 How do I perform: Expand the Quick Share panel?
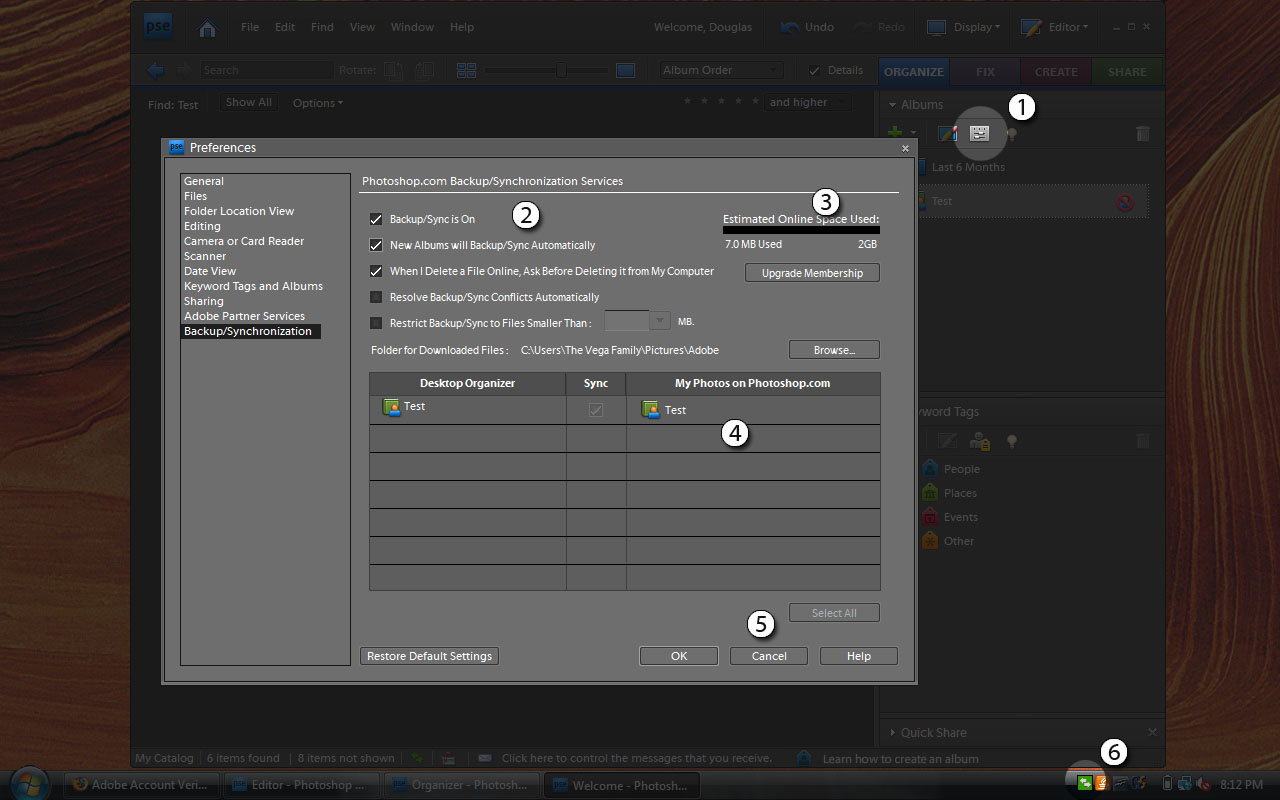[892, 733]
